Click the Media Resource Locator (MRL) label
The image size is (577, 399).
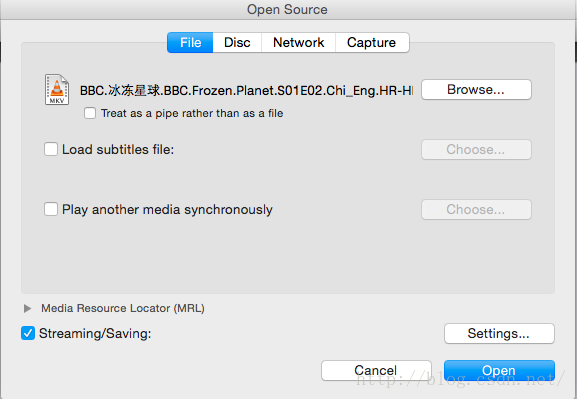(123, 308)
